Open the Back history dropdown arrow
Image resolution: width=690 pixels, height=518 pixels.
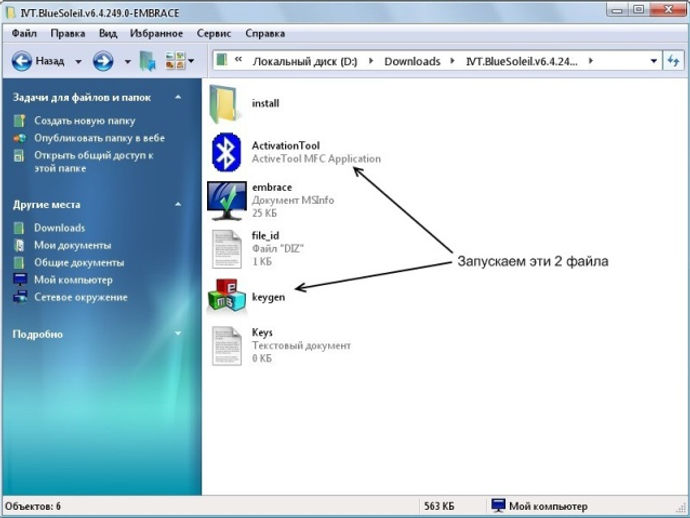pos(78,62)
